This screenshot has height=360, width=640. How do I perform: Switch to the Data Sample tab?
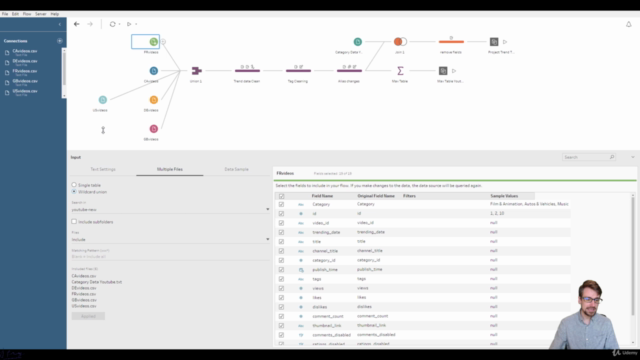(x=236, y=169)
